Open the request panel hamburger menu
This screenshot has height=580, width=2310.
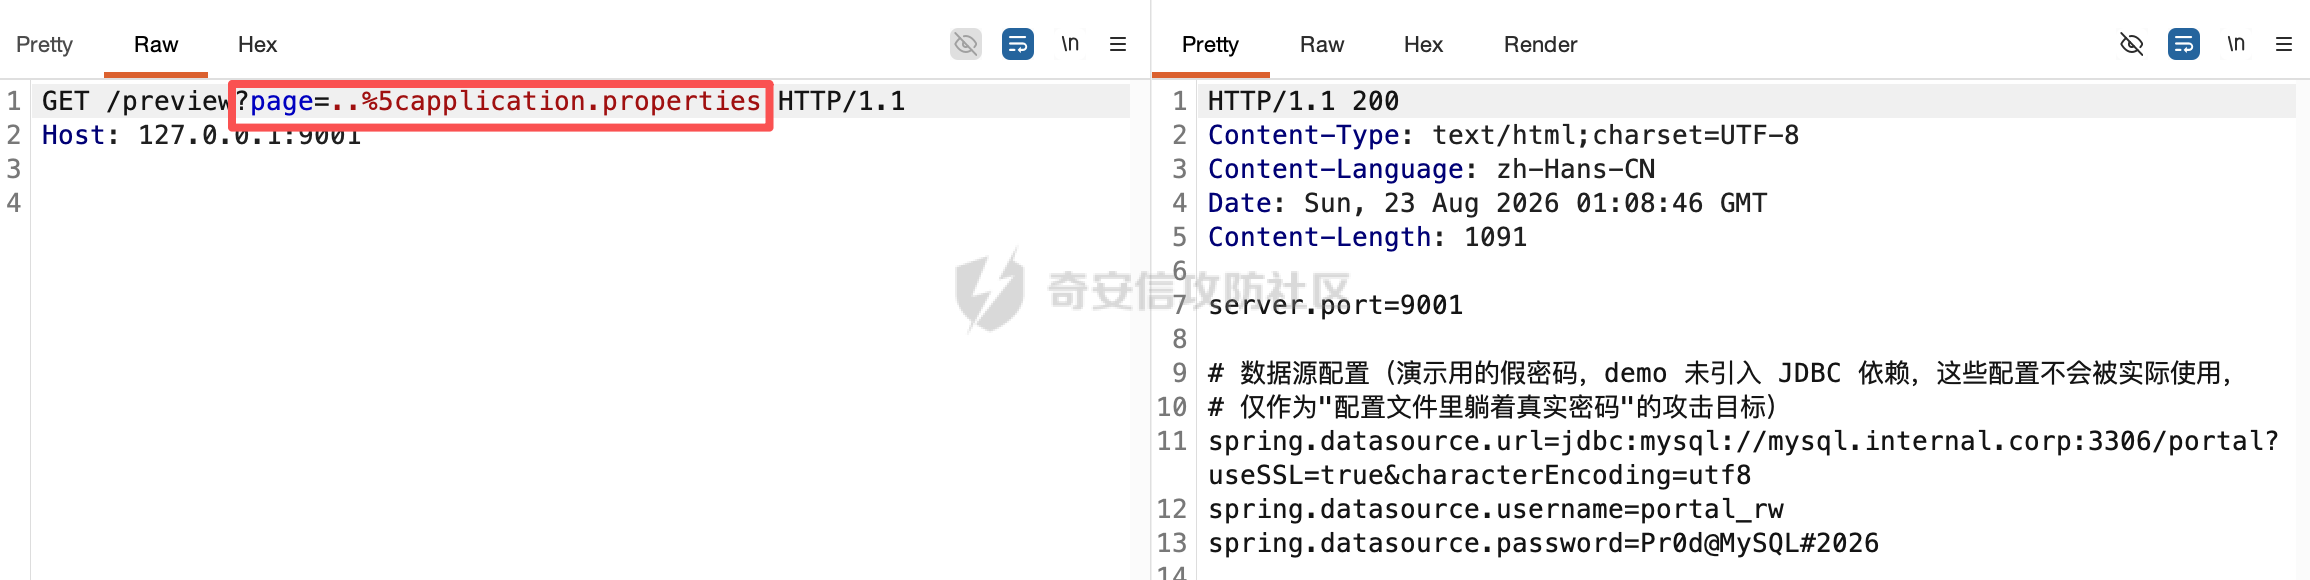[1118, 44]
